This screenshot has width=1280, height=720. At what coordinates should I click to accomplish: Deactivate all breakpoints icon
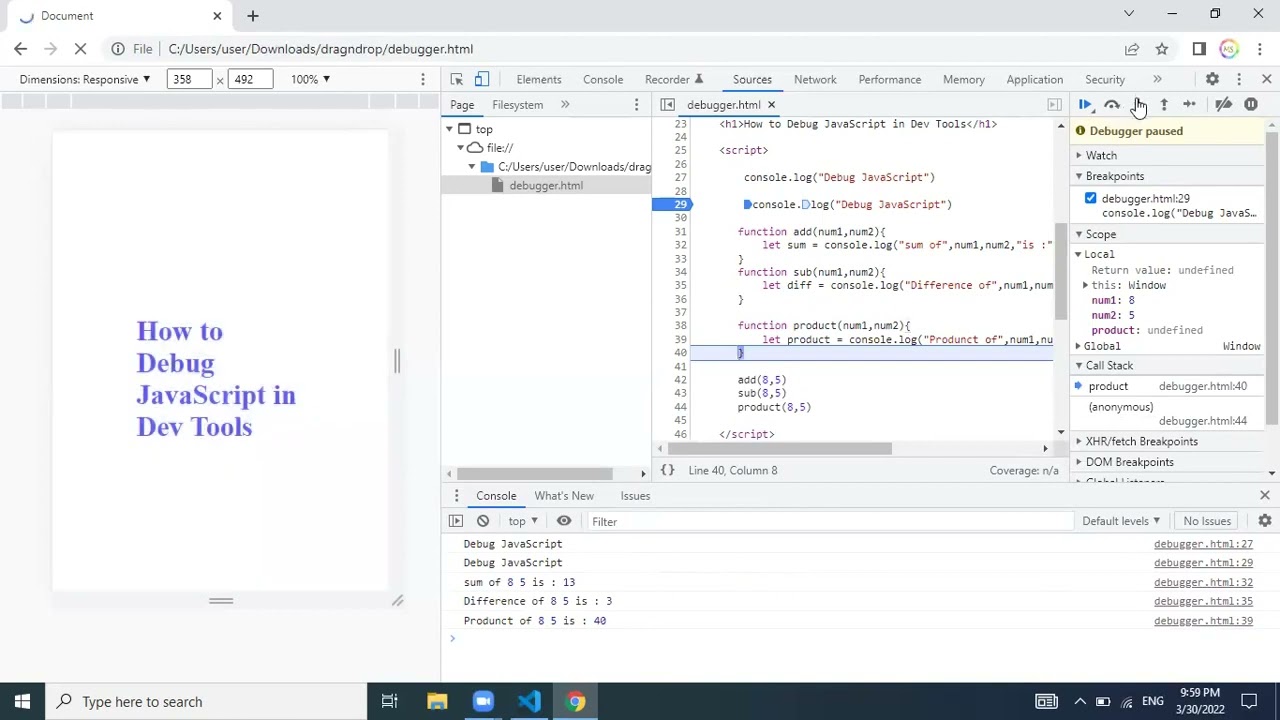(1224, 105)
